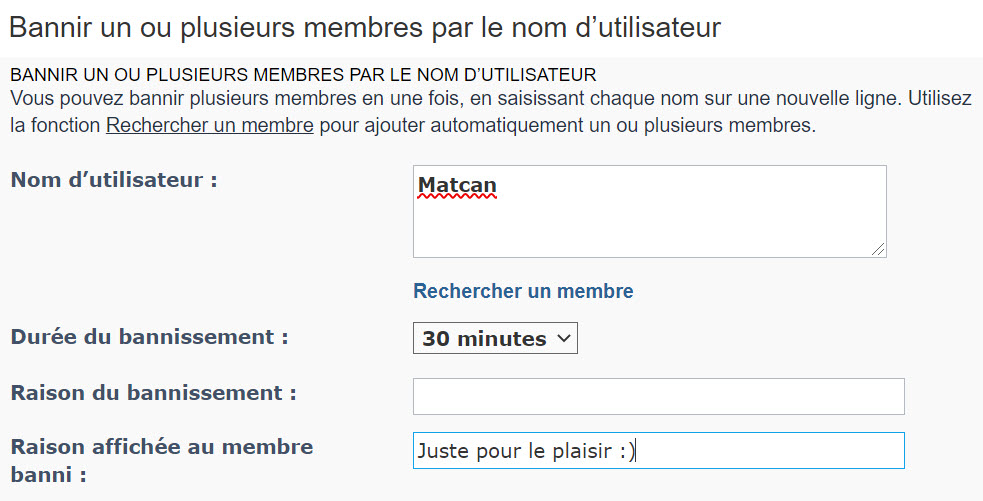Grab the username textarea resize handle
This screenshot has width=983, height=501.
(x=878, y=249)
